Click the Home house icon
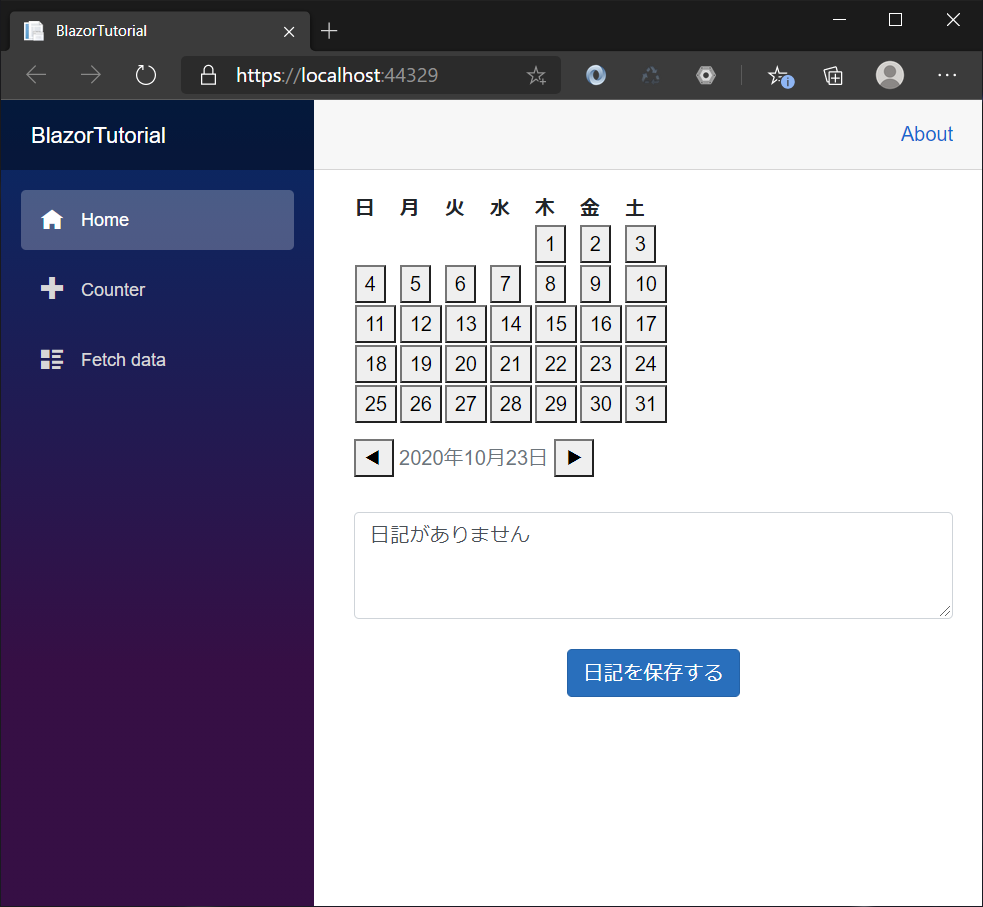 52,219
